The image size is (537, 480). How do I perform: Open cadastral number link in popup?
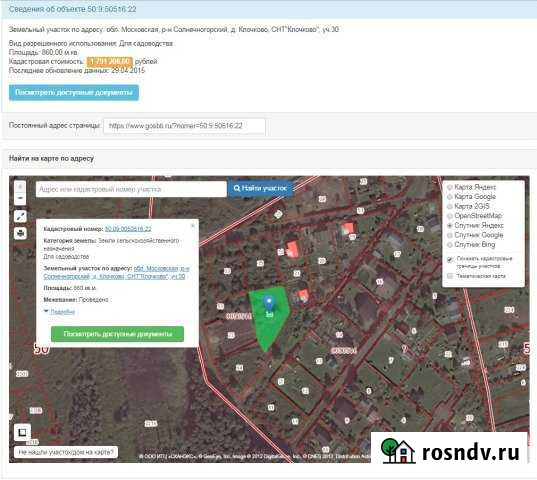pyautogui.click(x=128, y=229)
